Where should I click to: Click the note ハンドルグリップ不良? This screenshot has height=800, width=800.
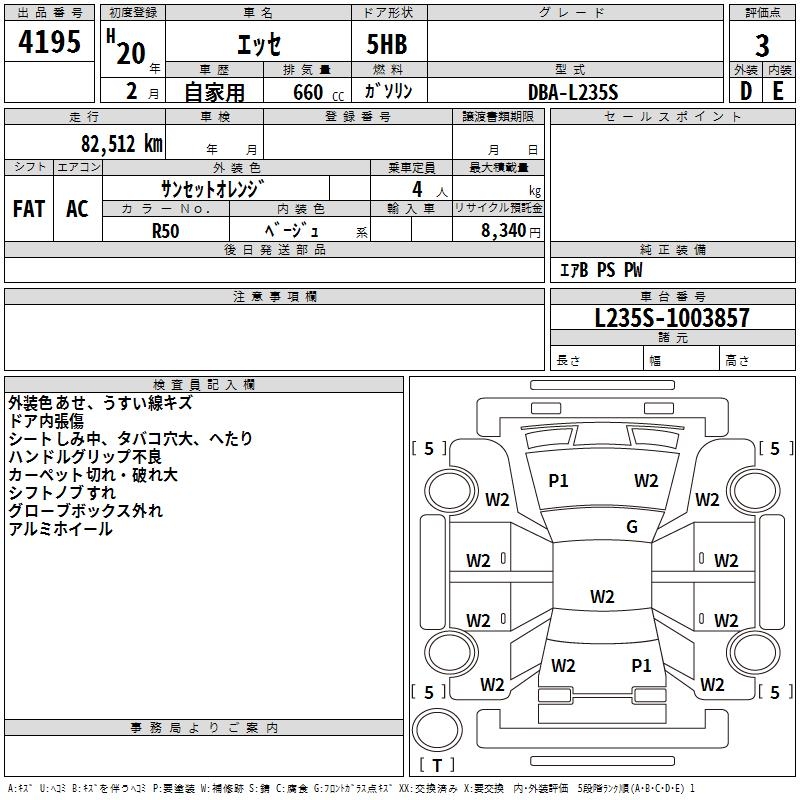point(85,457)
